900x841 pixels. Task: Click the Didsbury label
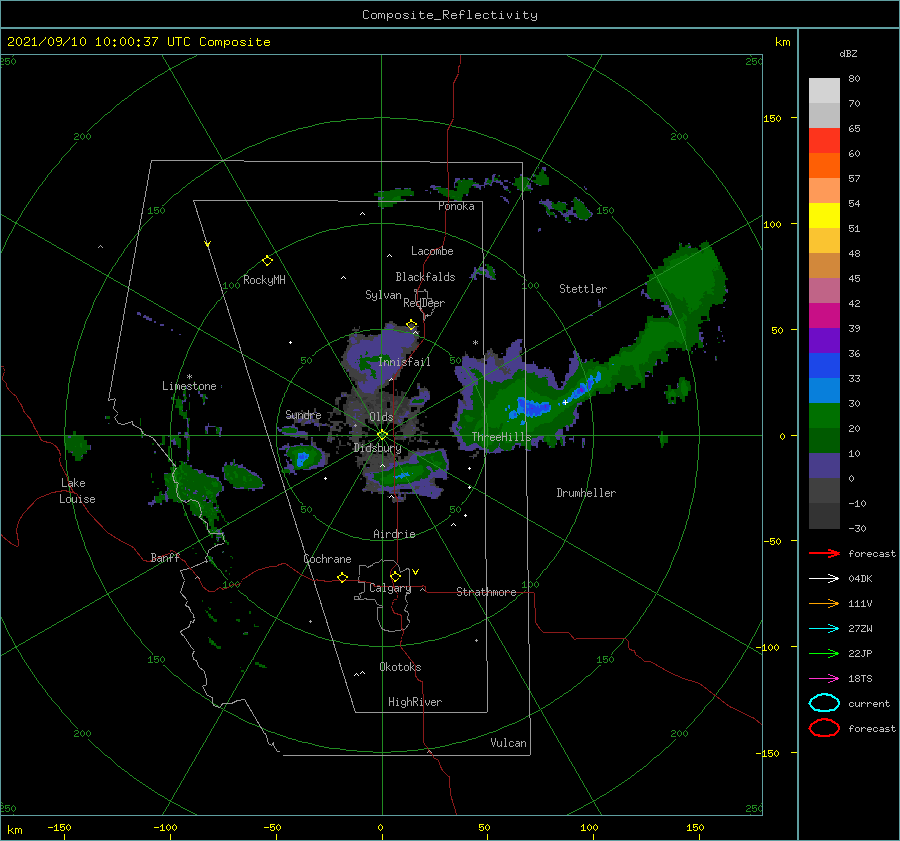pos(377,448)
